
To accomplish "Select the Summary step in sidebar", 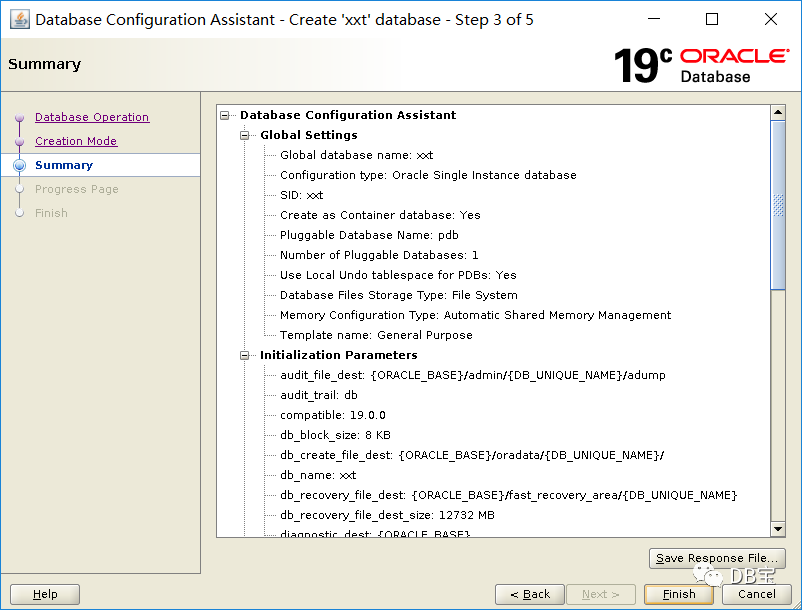I will pyautogui.click(x=64, y=165).
